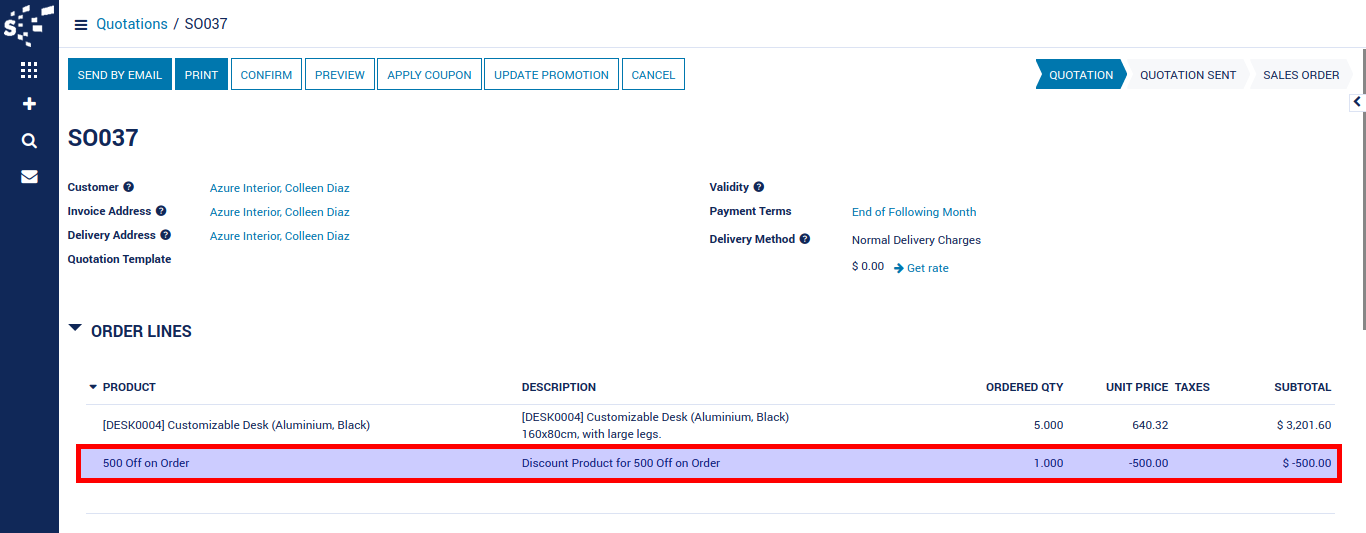The height and width of the screenshot is (533, 1366).
Task: Open search using magnifier sidebar icon
Action: pos(29,141)
